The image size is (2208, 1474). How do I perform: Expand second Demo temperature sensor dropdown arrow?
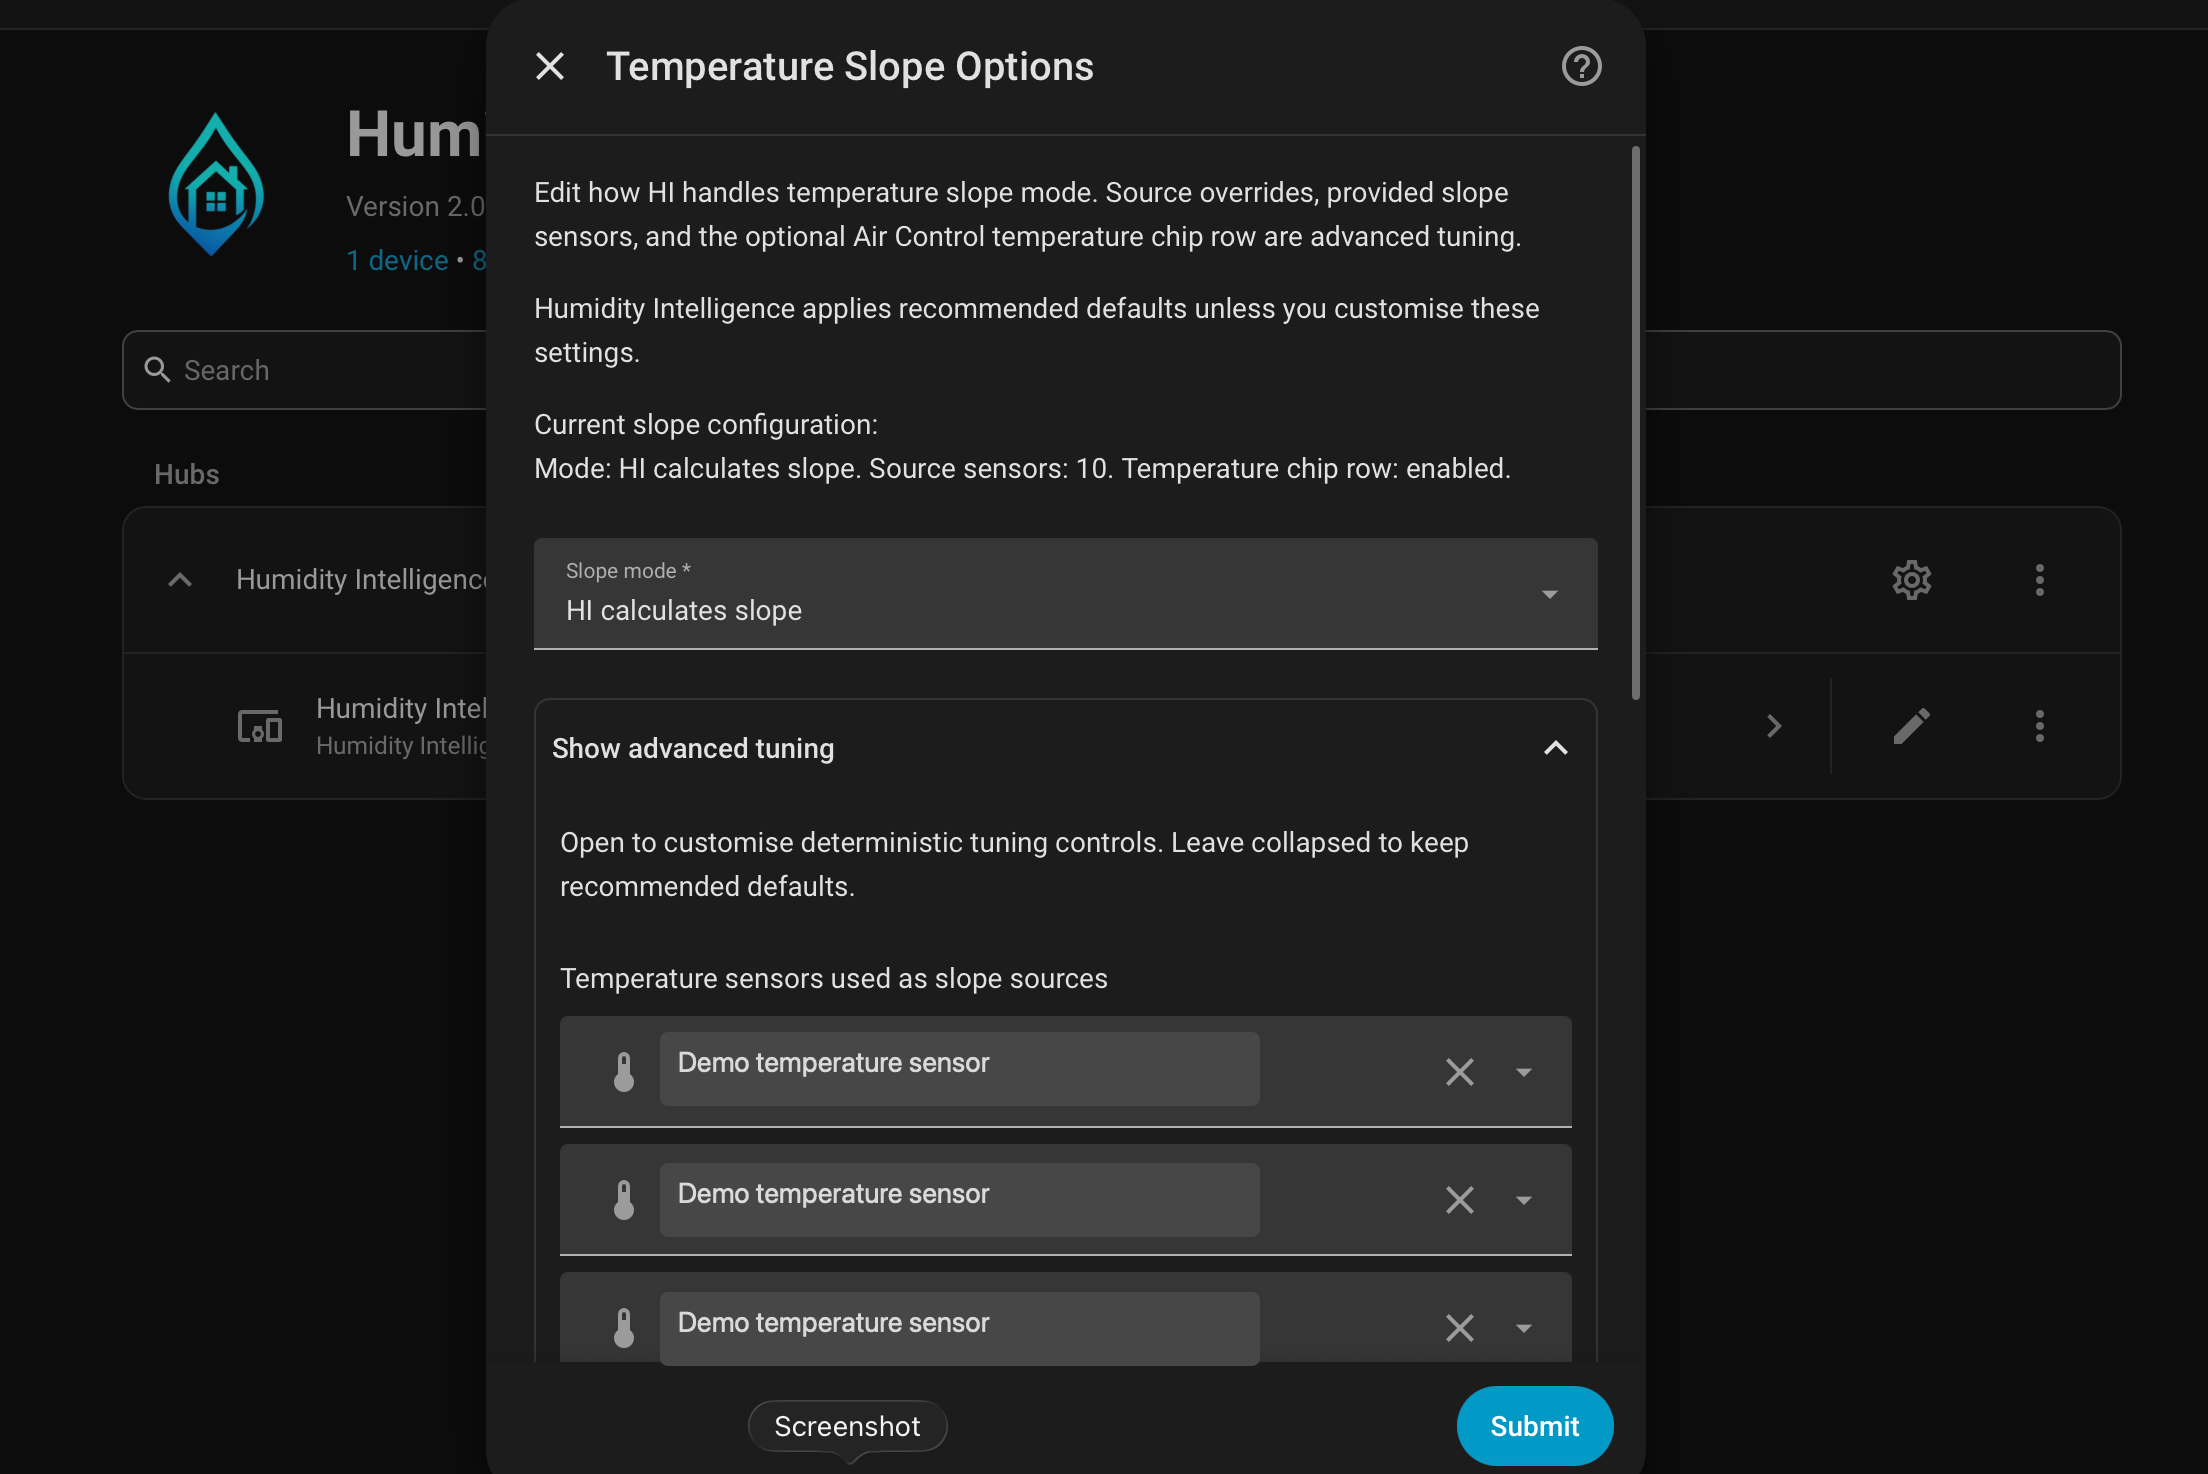coord(1523,1200)
